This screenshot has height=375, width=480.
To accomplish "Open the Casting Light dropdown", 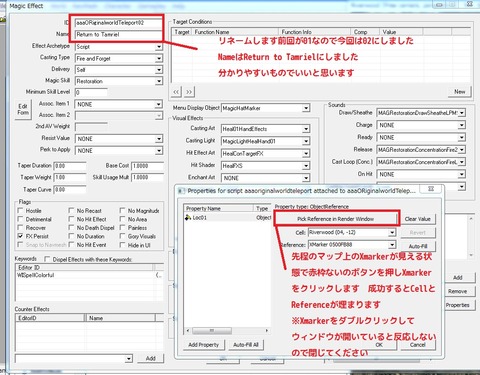I will click(x=306, y=141).
